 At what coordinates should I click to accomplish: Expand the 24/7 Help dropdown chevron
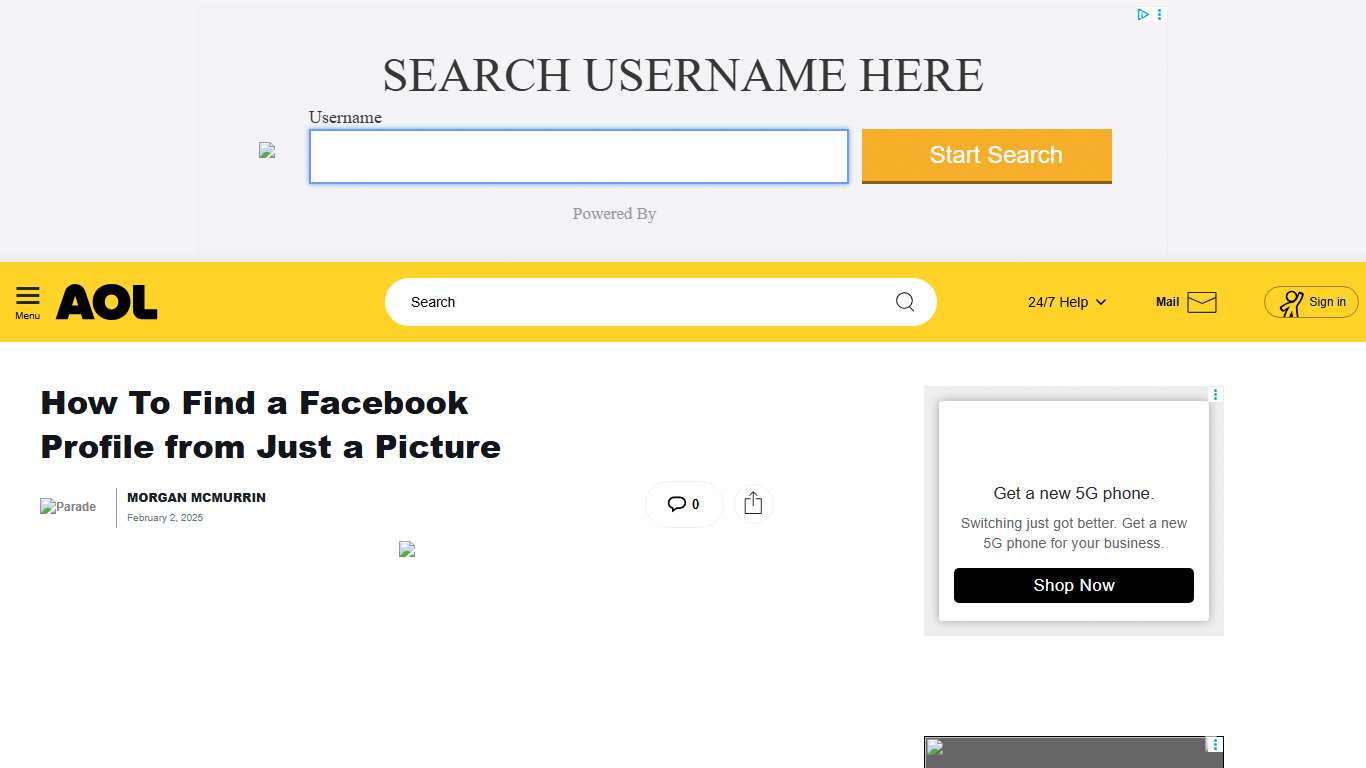[x=1100, y=302]
